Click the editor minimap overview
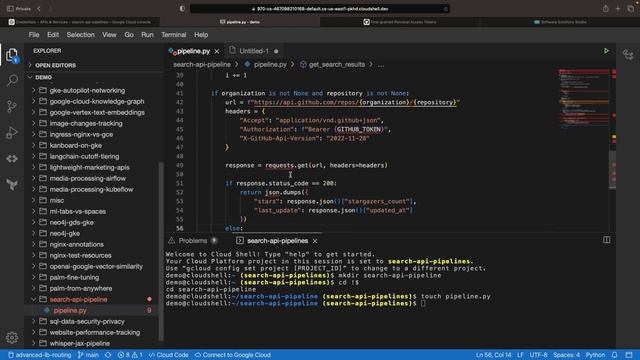This screenshot has width=640, height=360. click(584, 100)
